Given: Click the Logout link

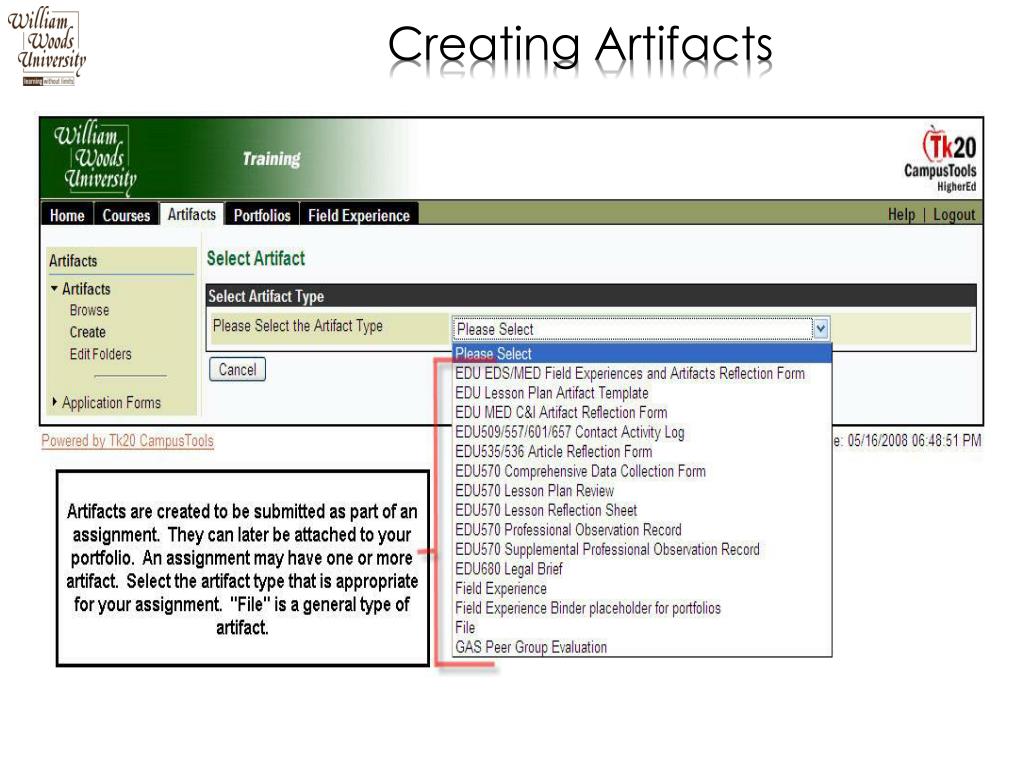Looking at the screenshot, I should click(x=953, y=214).
